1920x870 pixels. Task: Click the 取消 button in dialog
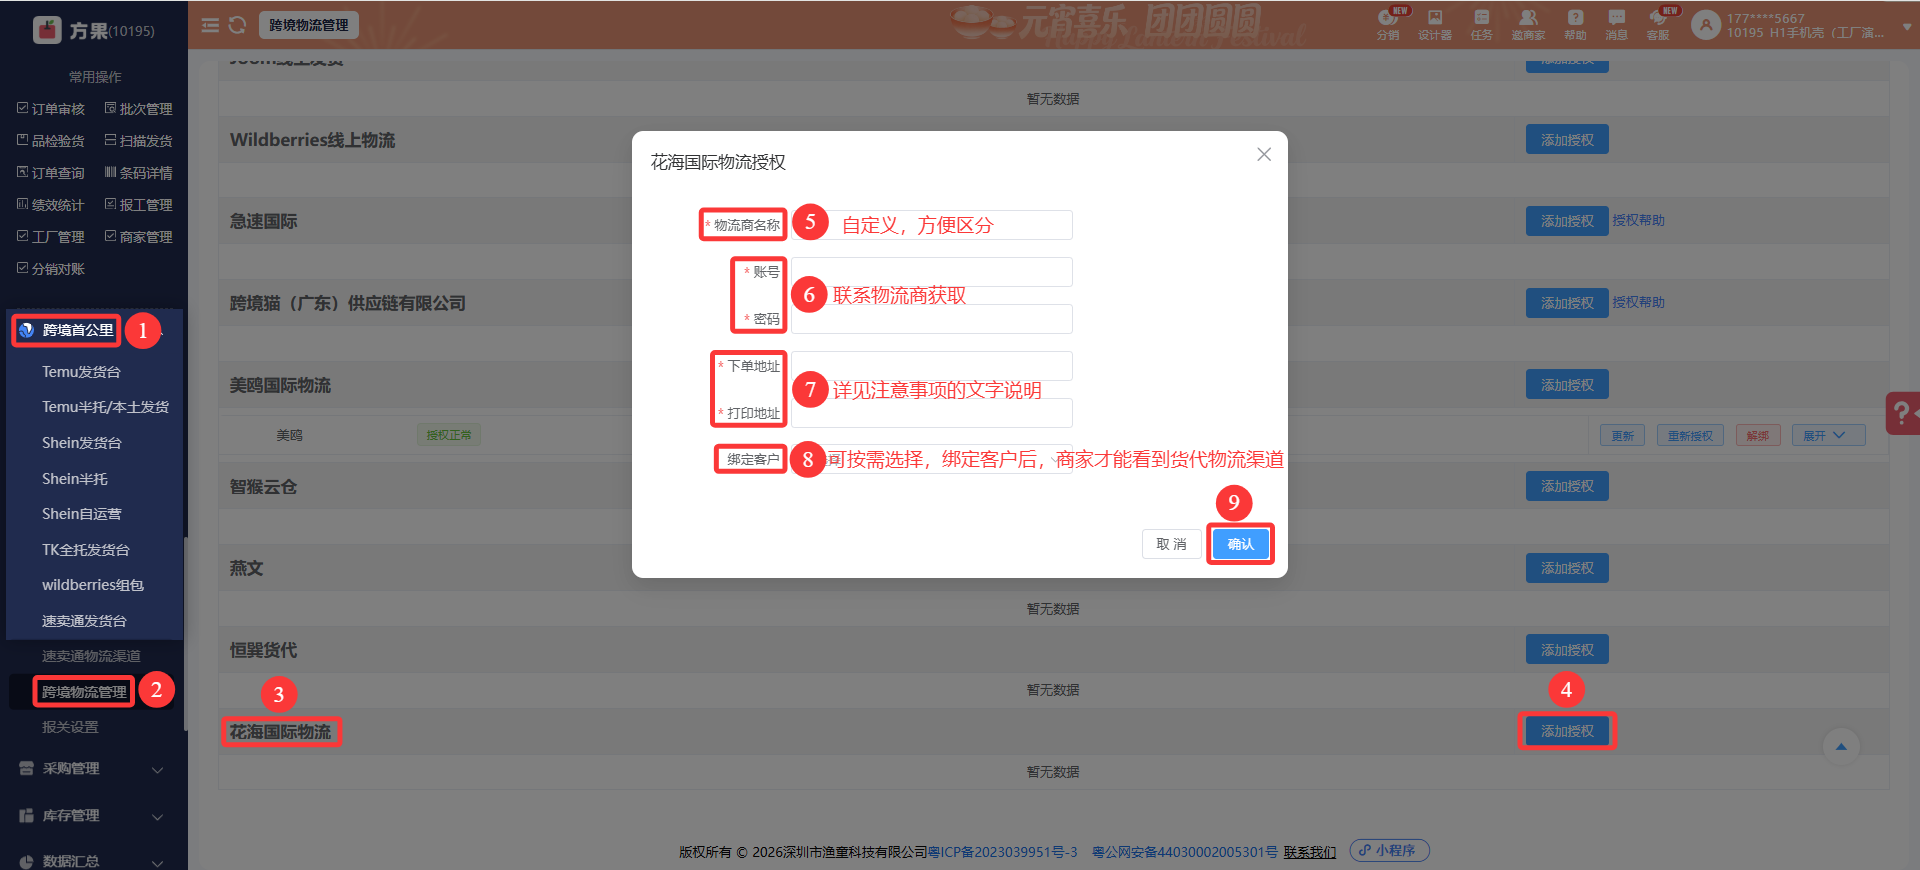tap(1171, 544)
